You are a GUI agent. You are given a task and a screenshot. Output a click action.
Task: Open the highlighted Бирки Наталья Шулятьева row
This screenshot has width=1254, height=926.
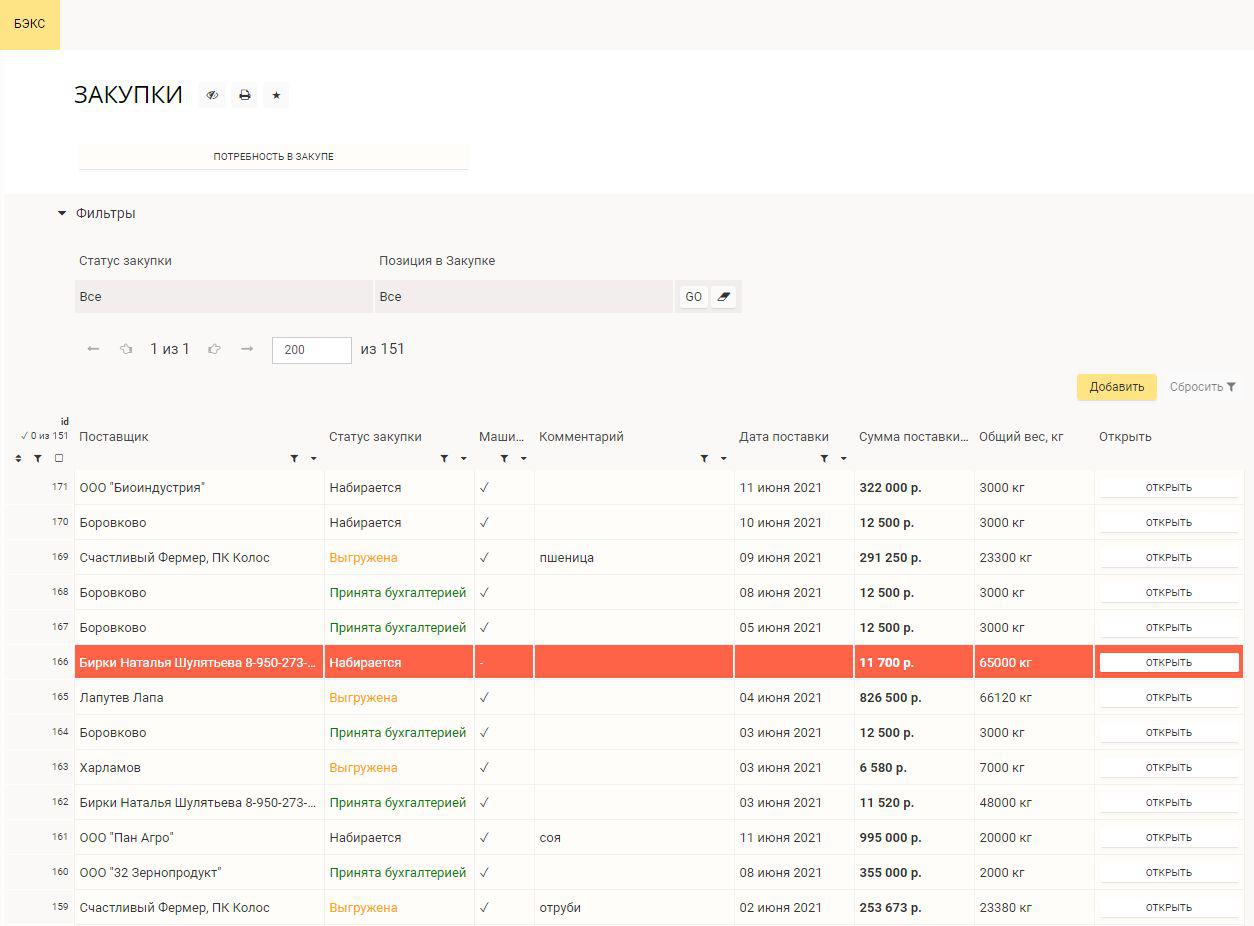tap(1169, 662)
